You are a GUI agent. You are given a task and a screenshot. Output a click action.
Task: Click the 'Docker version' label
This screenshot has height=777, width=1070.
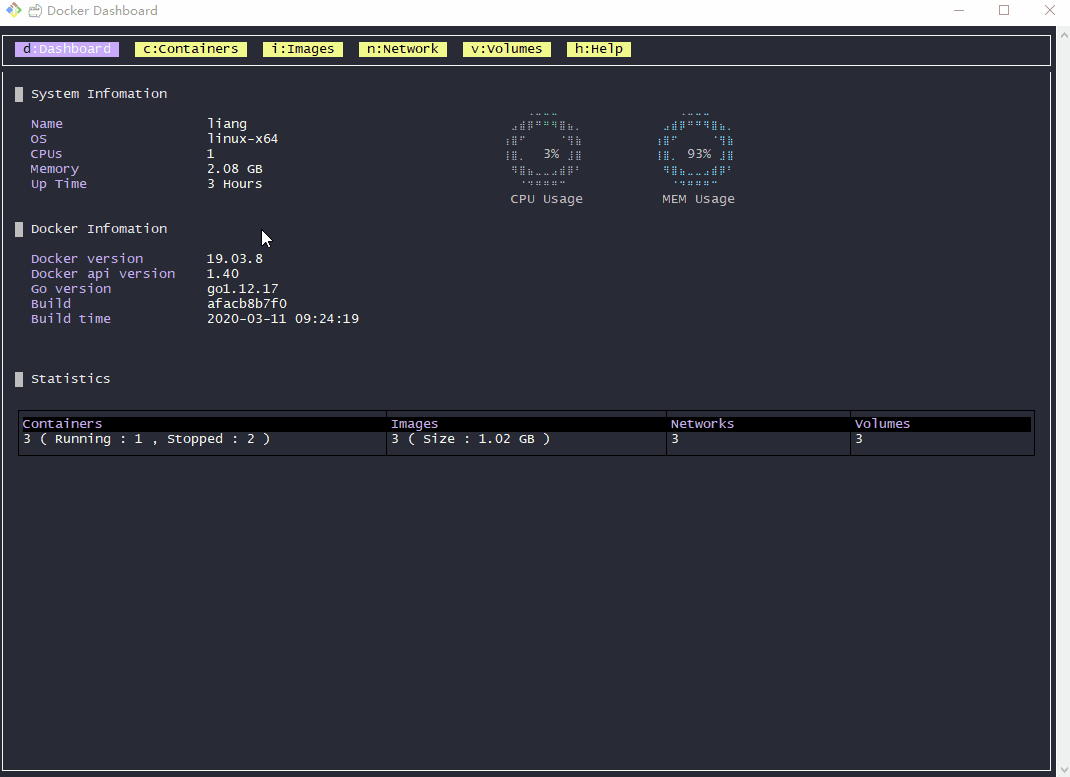(x=87, y=259)
